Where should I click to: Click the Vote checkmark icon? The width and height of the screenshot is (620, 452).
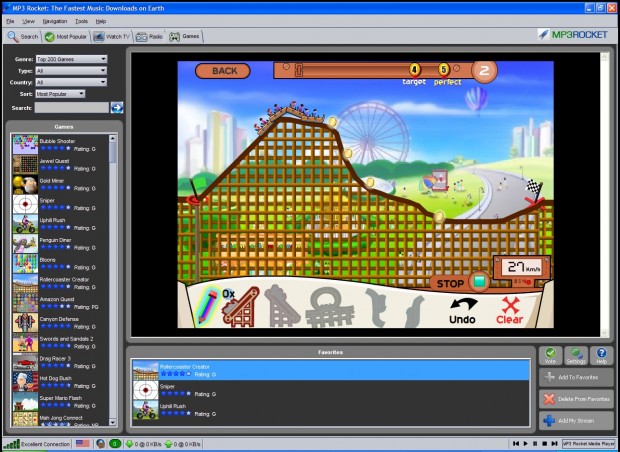[550, 355]
